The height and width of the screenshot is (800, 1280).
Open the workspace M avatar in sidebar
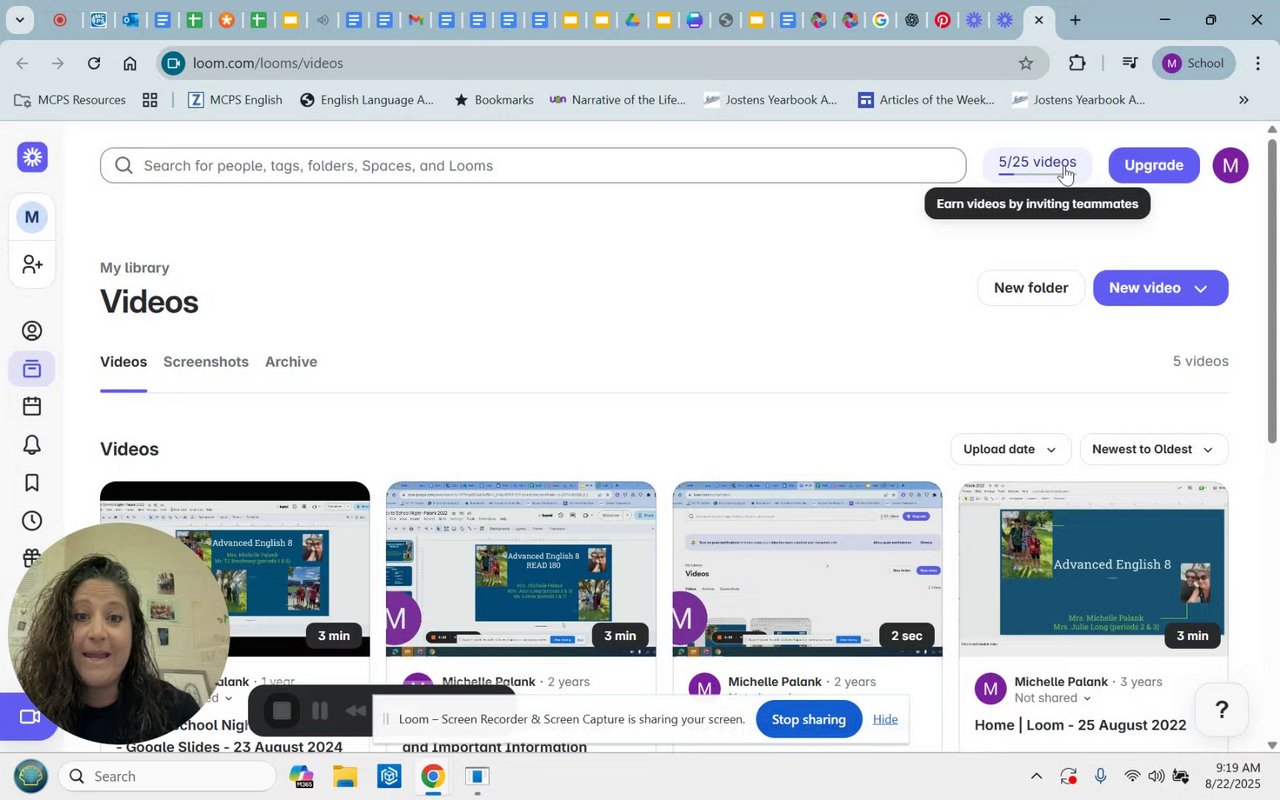click(x=32, y=217)
